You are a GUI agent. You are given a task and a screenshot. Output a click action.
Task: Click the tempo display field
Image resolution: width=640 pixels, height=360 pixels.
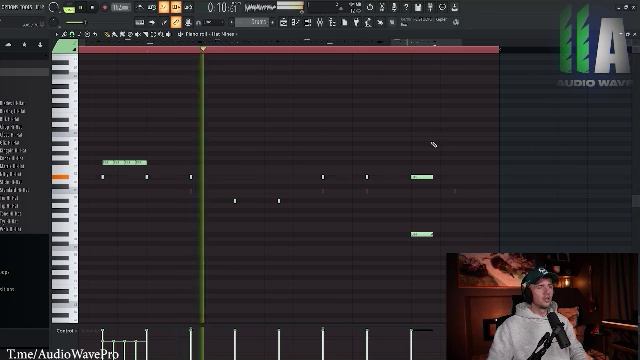click(x=120, y=7)
